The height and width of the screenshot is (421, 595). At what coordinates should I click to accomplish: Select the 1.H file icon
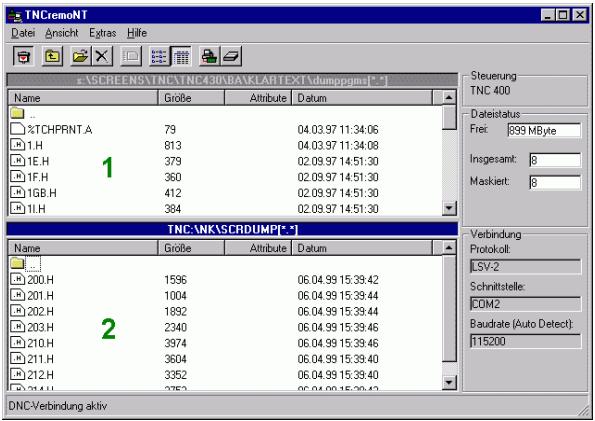17,145
